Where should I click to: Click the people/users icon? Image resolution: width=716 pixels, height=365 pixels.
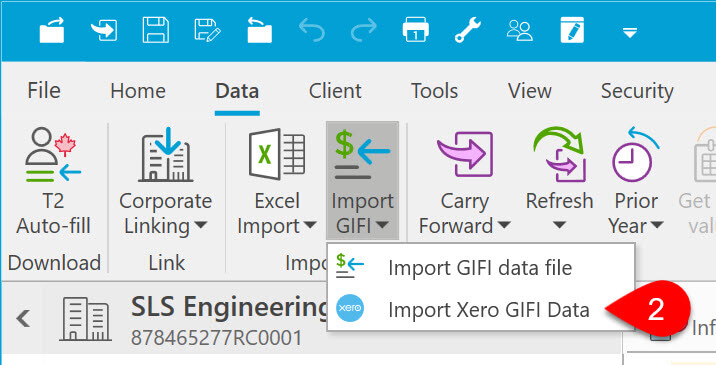(x=520, y=31)
